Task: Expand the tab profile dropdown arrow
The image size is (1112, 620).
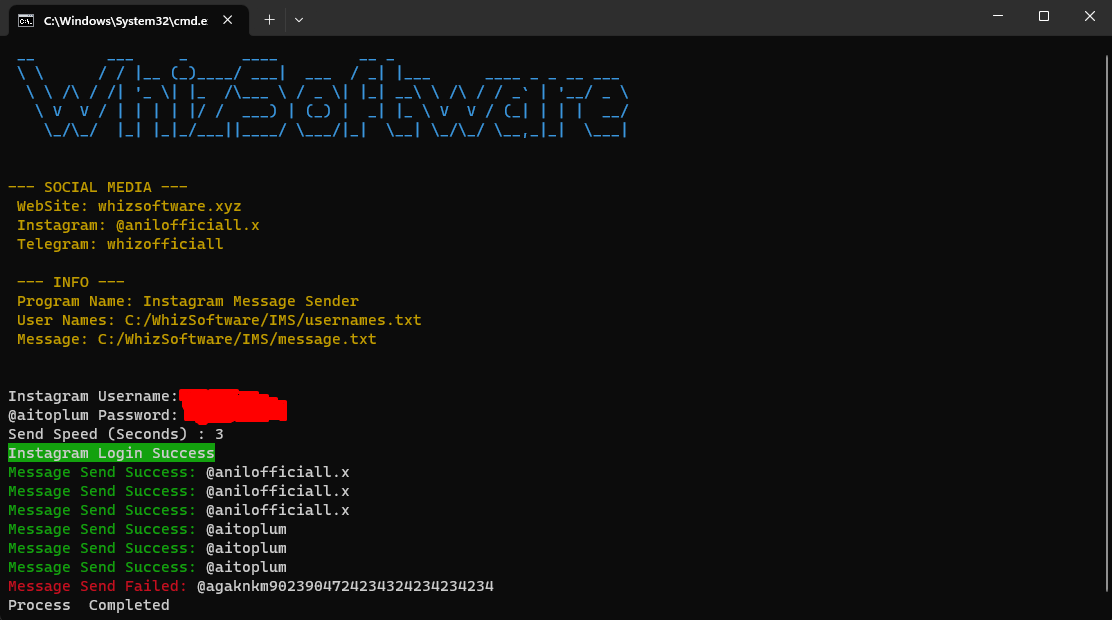Action: [299, 20]
